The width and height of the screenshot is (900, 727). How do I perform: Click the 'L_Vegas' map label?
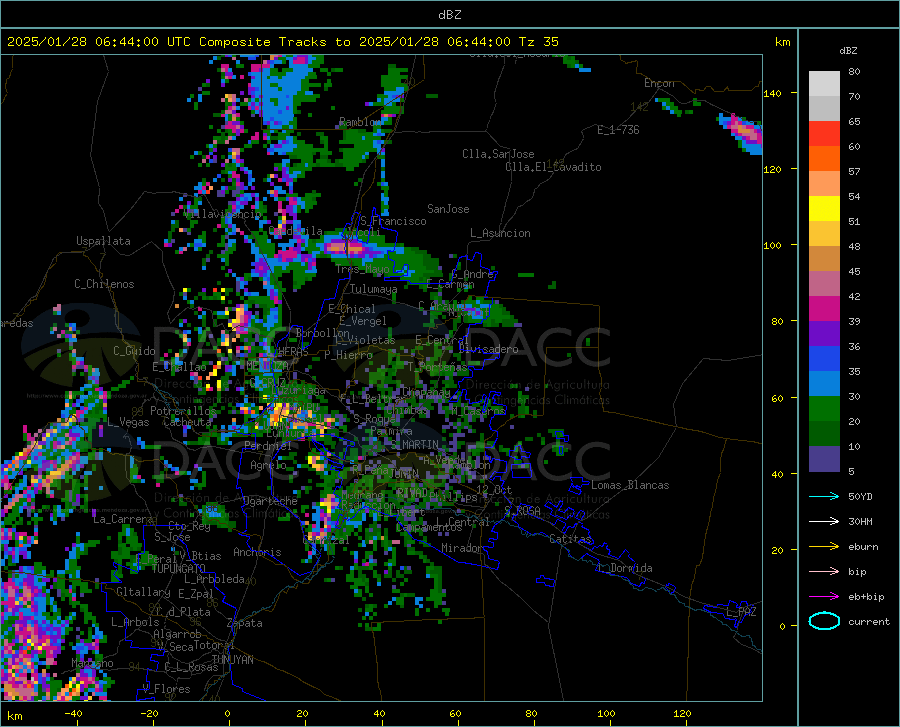(128, 422)
